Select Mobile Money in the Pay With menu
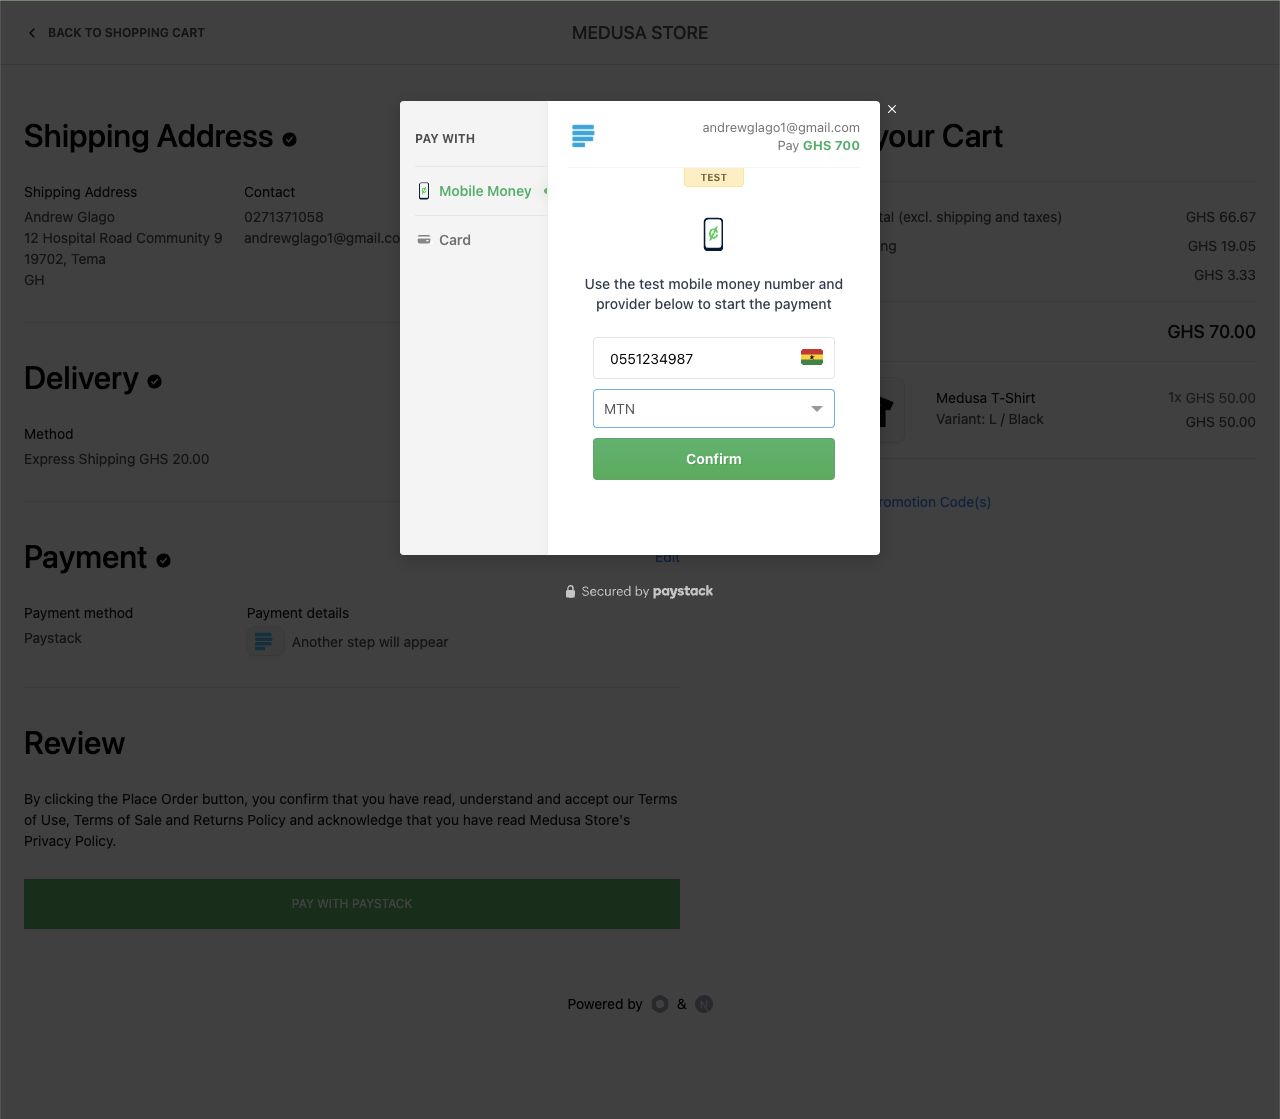Viewport: 1280px width, 1119px height. 485,191
